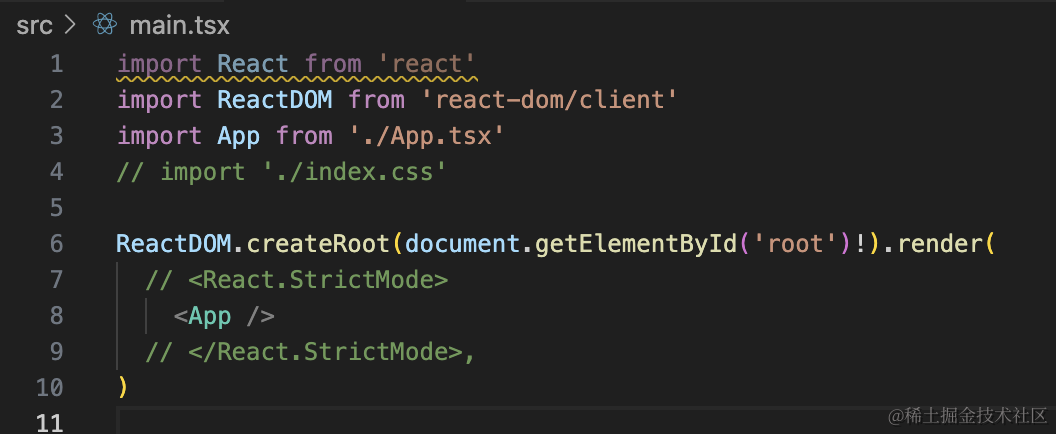Image resolution: width=1056 pixels, height=434 pixels.
Task: Click the 'React' identifier on line 1
Action: coord(253,64)
